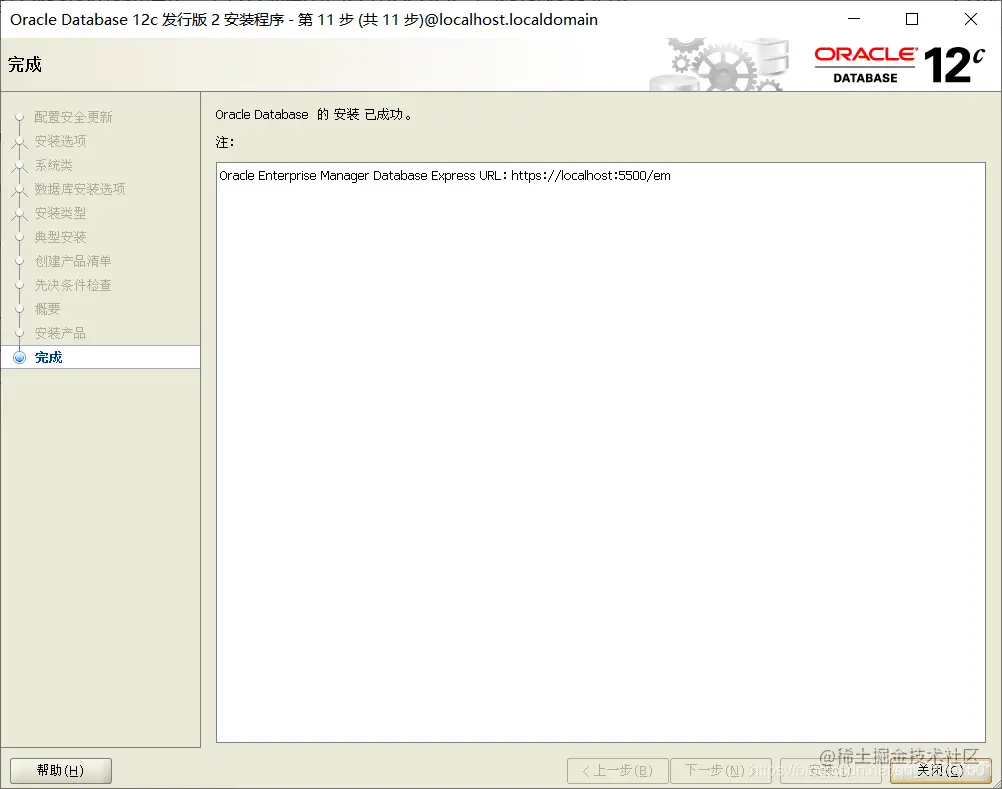
Task: Click the disabled 上一步(B) back button
Action: pos(617,770)
